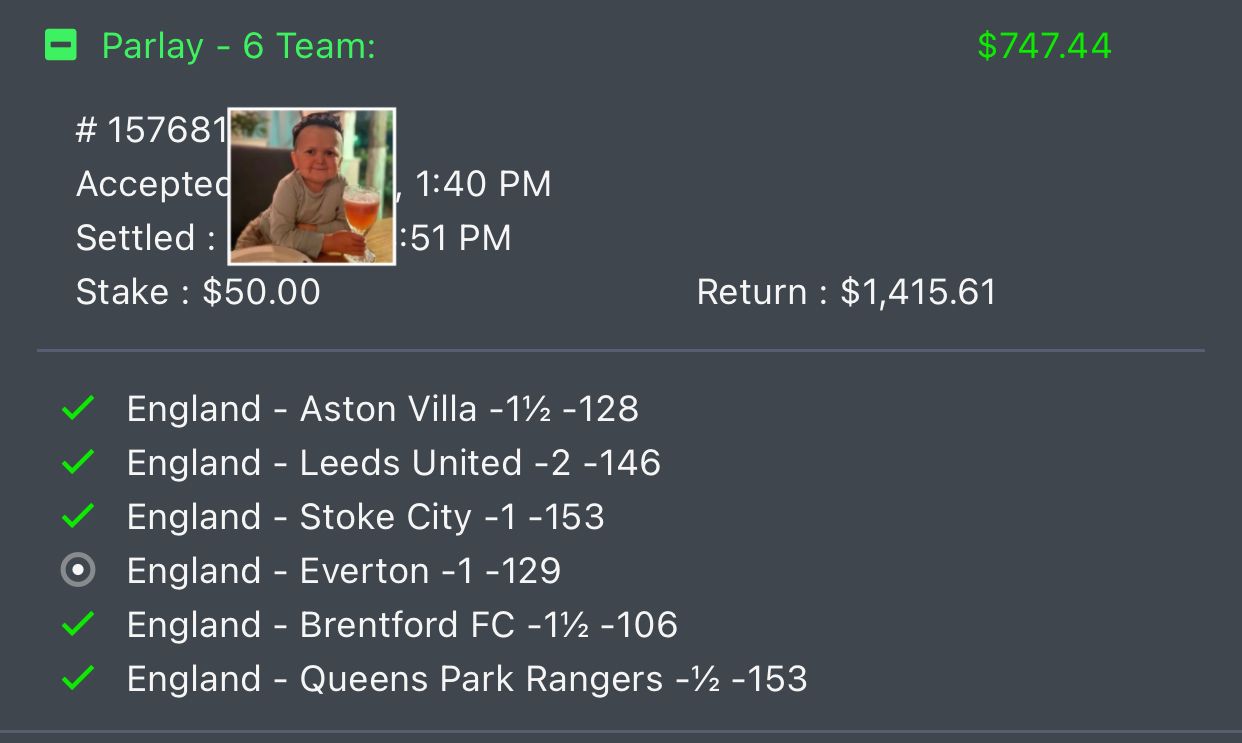Select the Stoke City -1 -153 leg

click(365, 517)
